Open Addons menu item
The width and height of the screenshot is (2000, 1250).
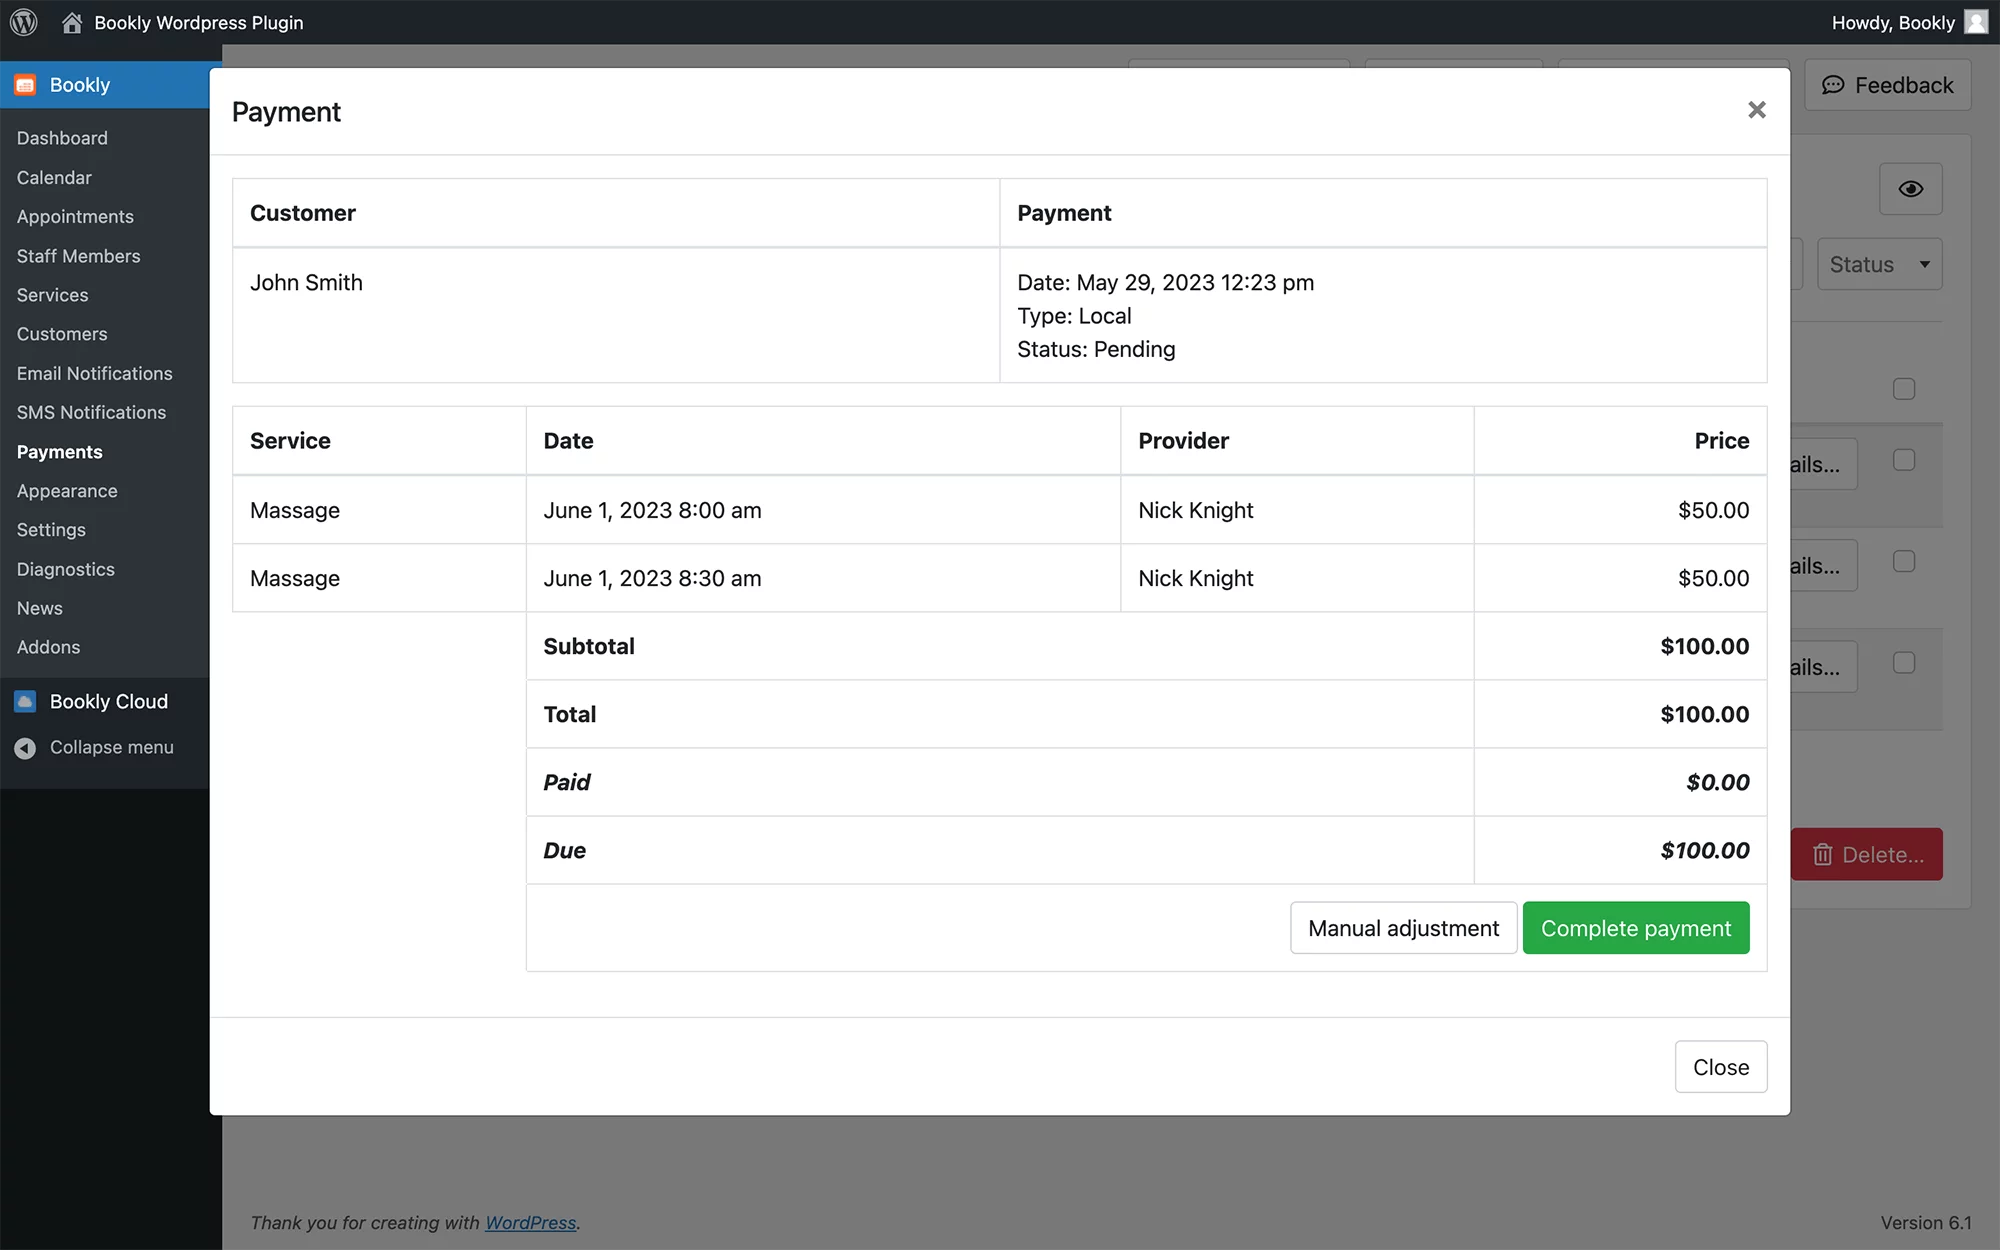48,647
